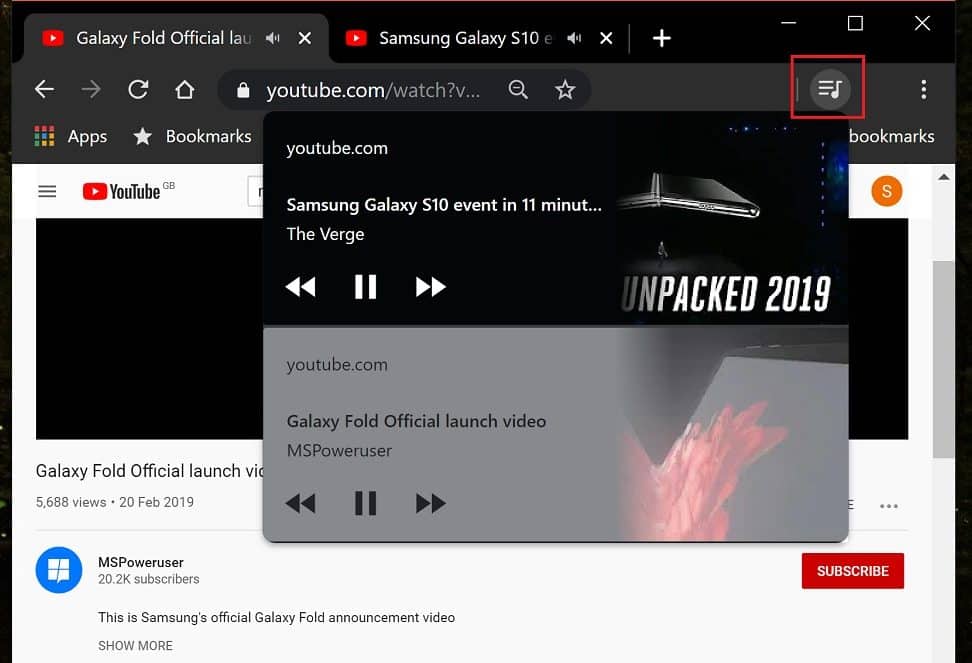Open a new tab with plus button
972x663 pixels.
click(x=661, y=39)
